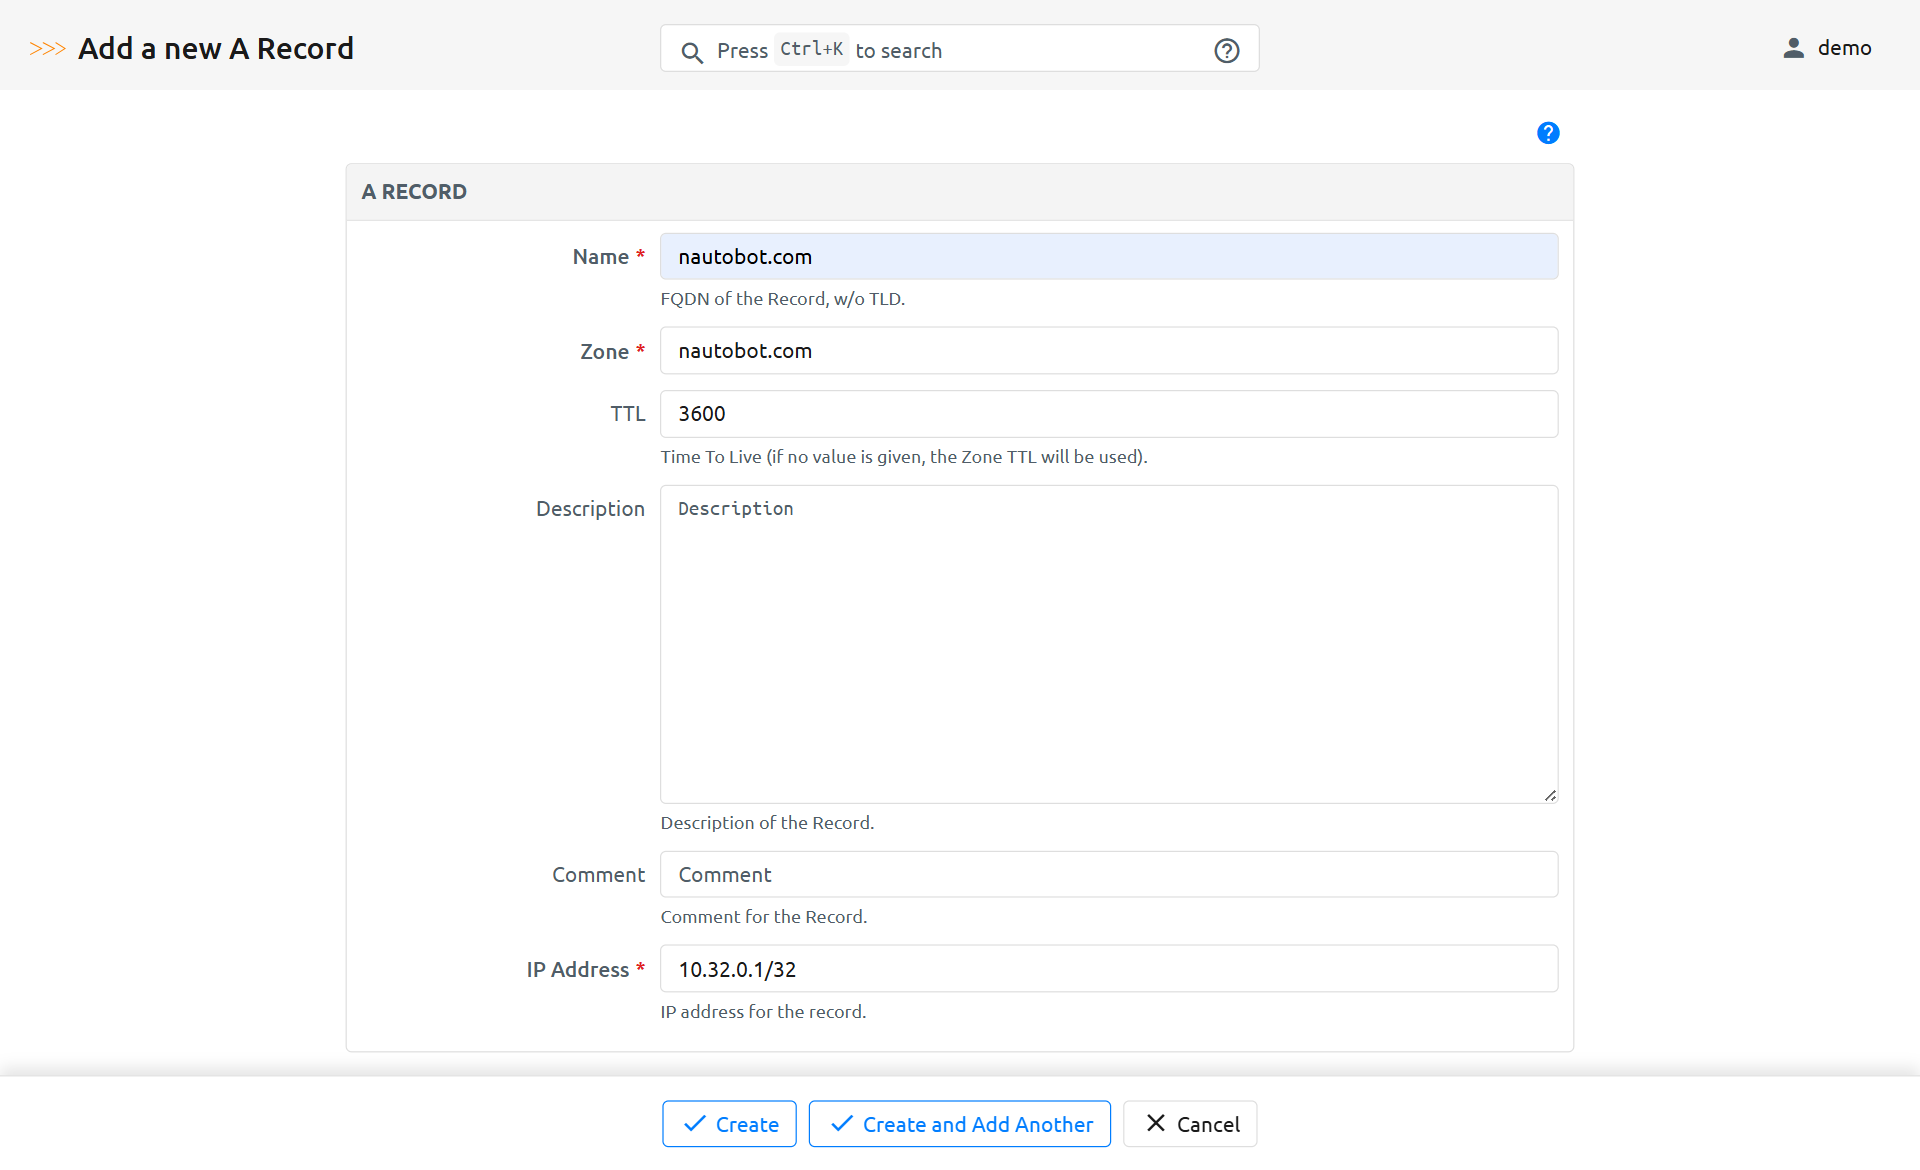Open the demo user menu
1920x1170 pixels.
[1843, 48]
